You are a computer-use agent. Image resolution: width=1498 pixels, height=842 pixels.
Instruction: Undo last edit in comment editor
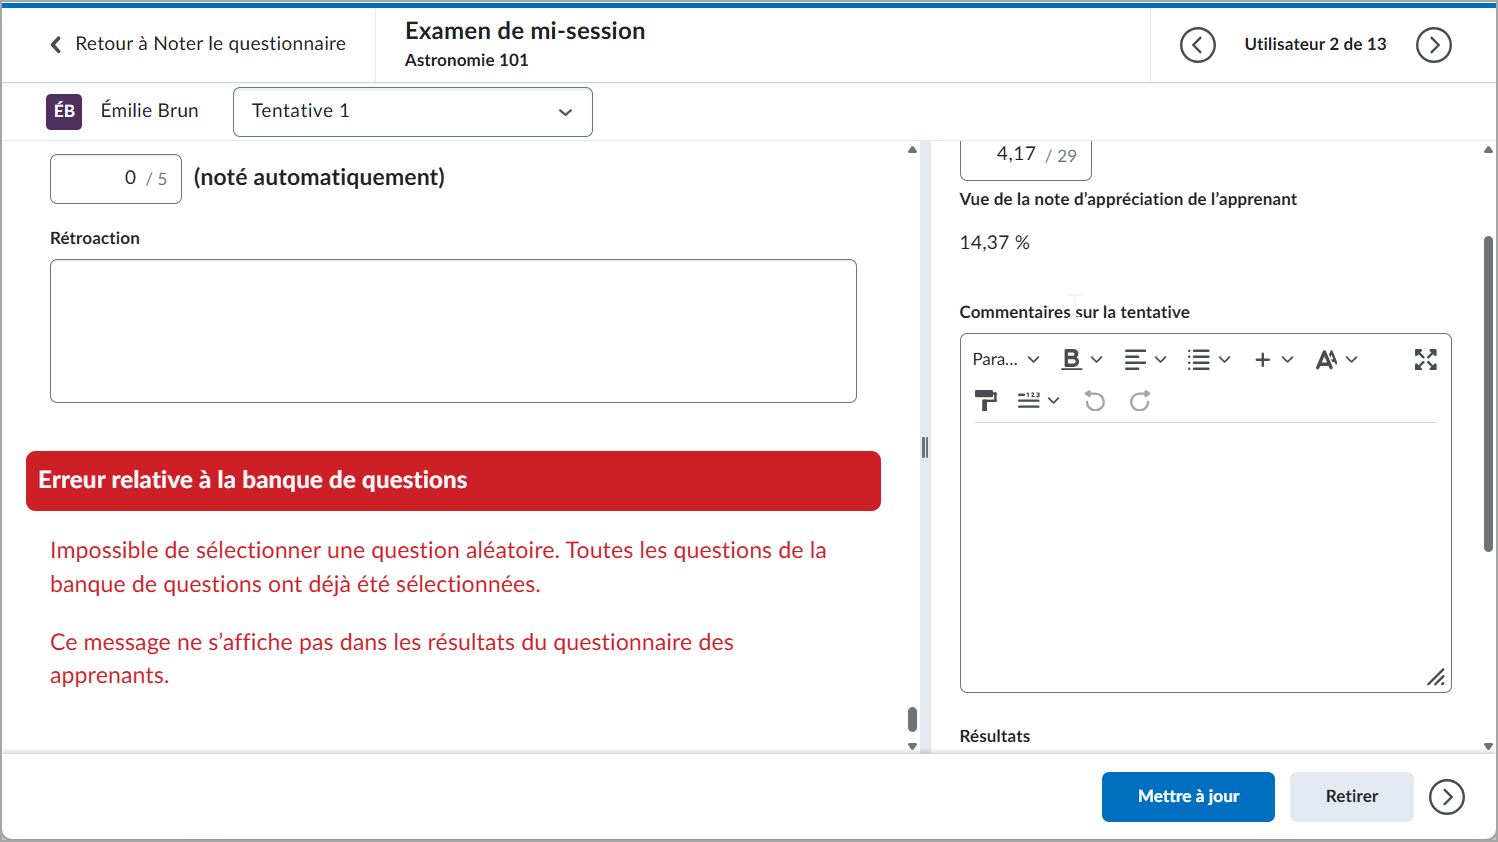pyautogui.click(x=1095, y=401)
